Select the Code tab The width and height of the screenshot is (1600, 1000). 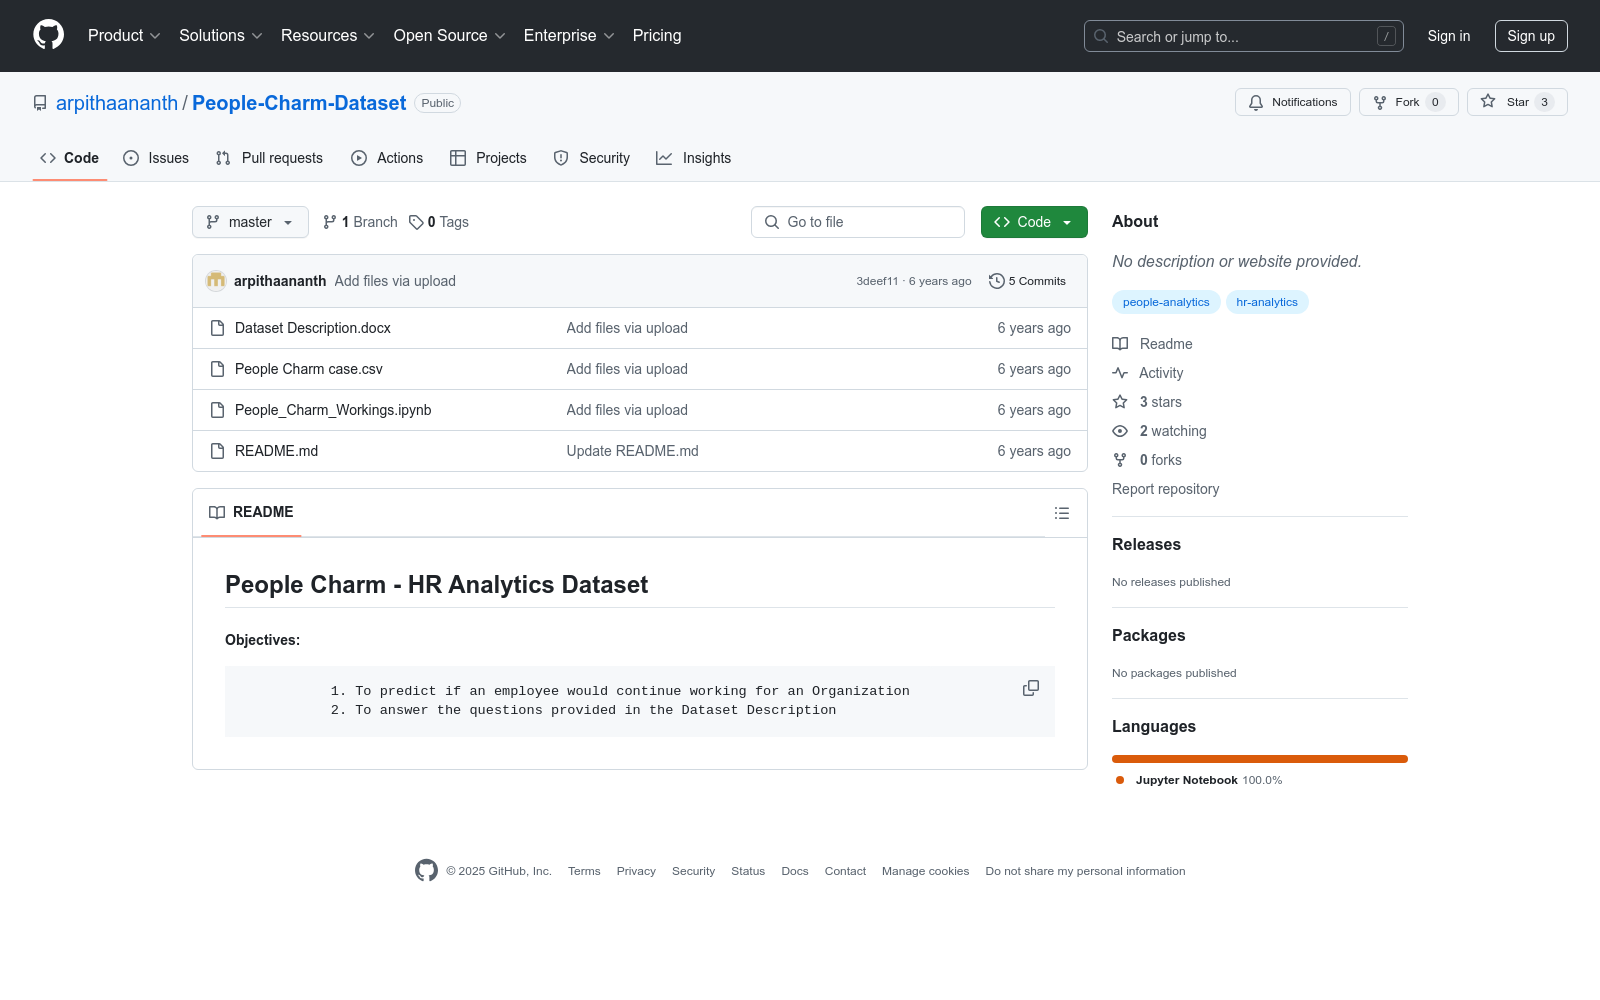pos(70,158)
